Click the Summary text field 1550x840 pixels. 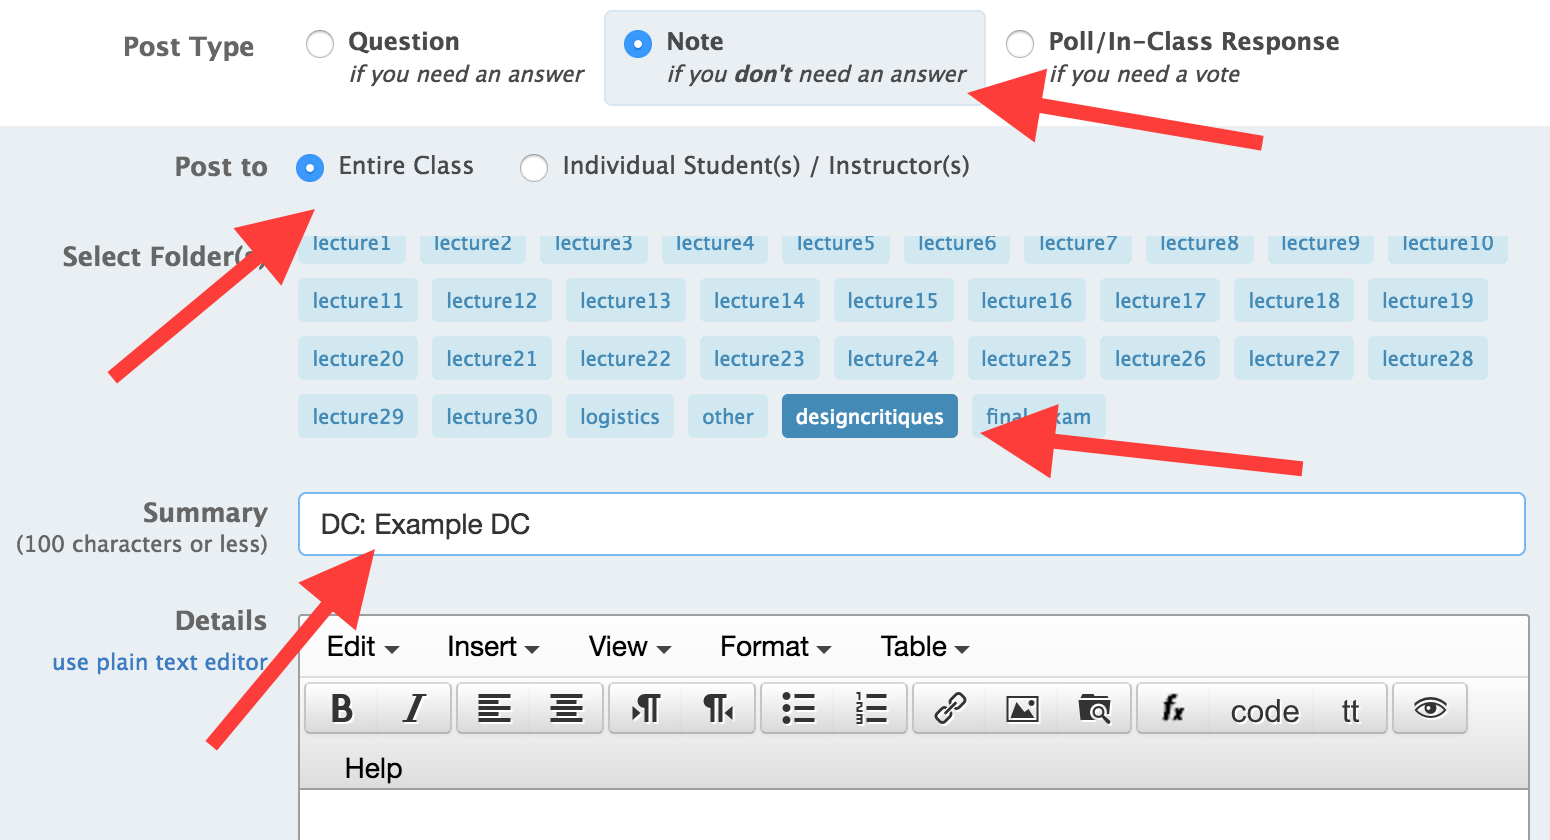click(910, 524)
